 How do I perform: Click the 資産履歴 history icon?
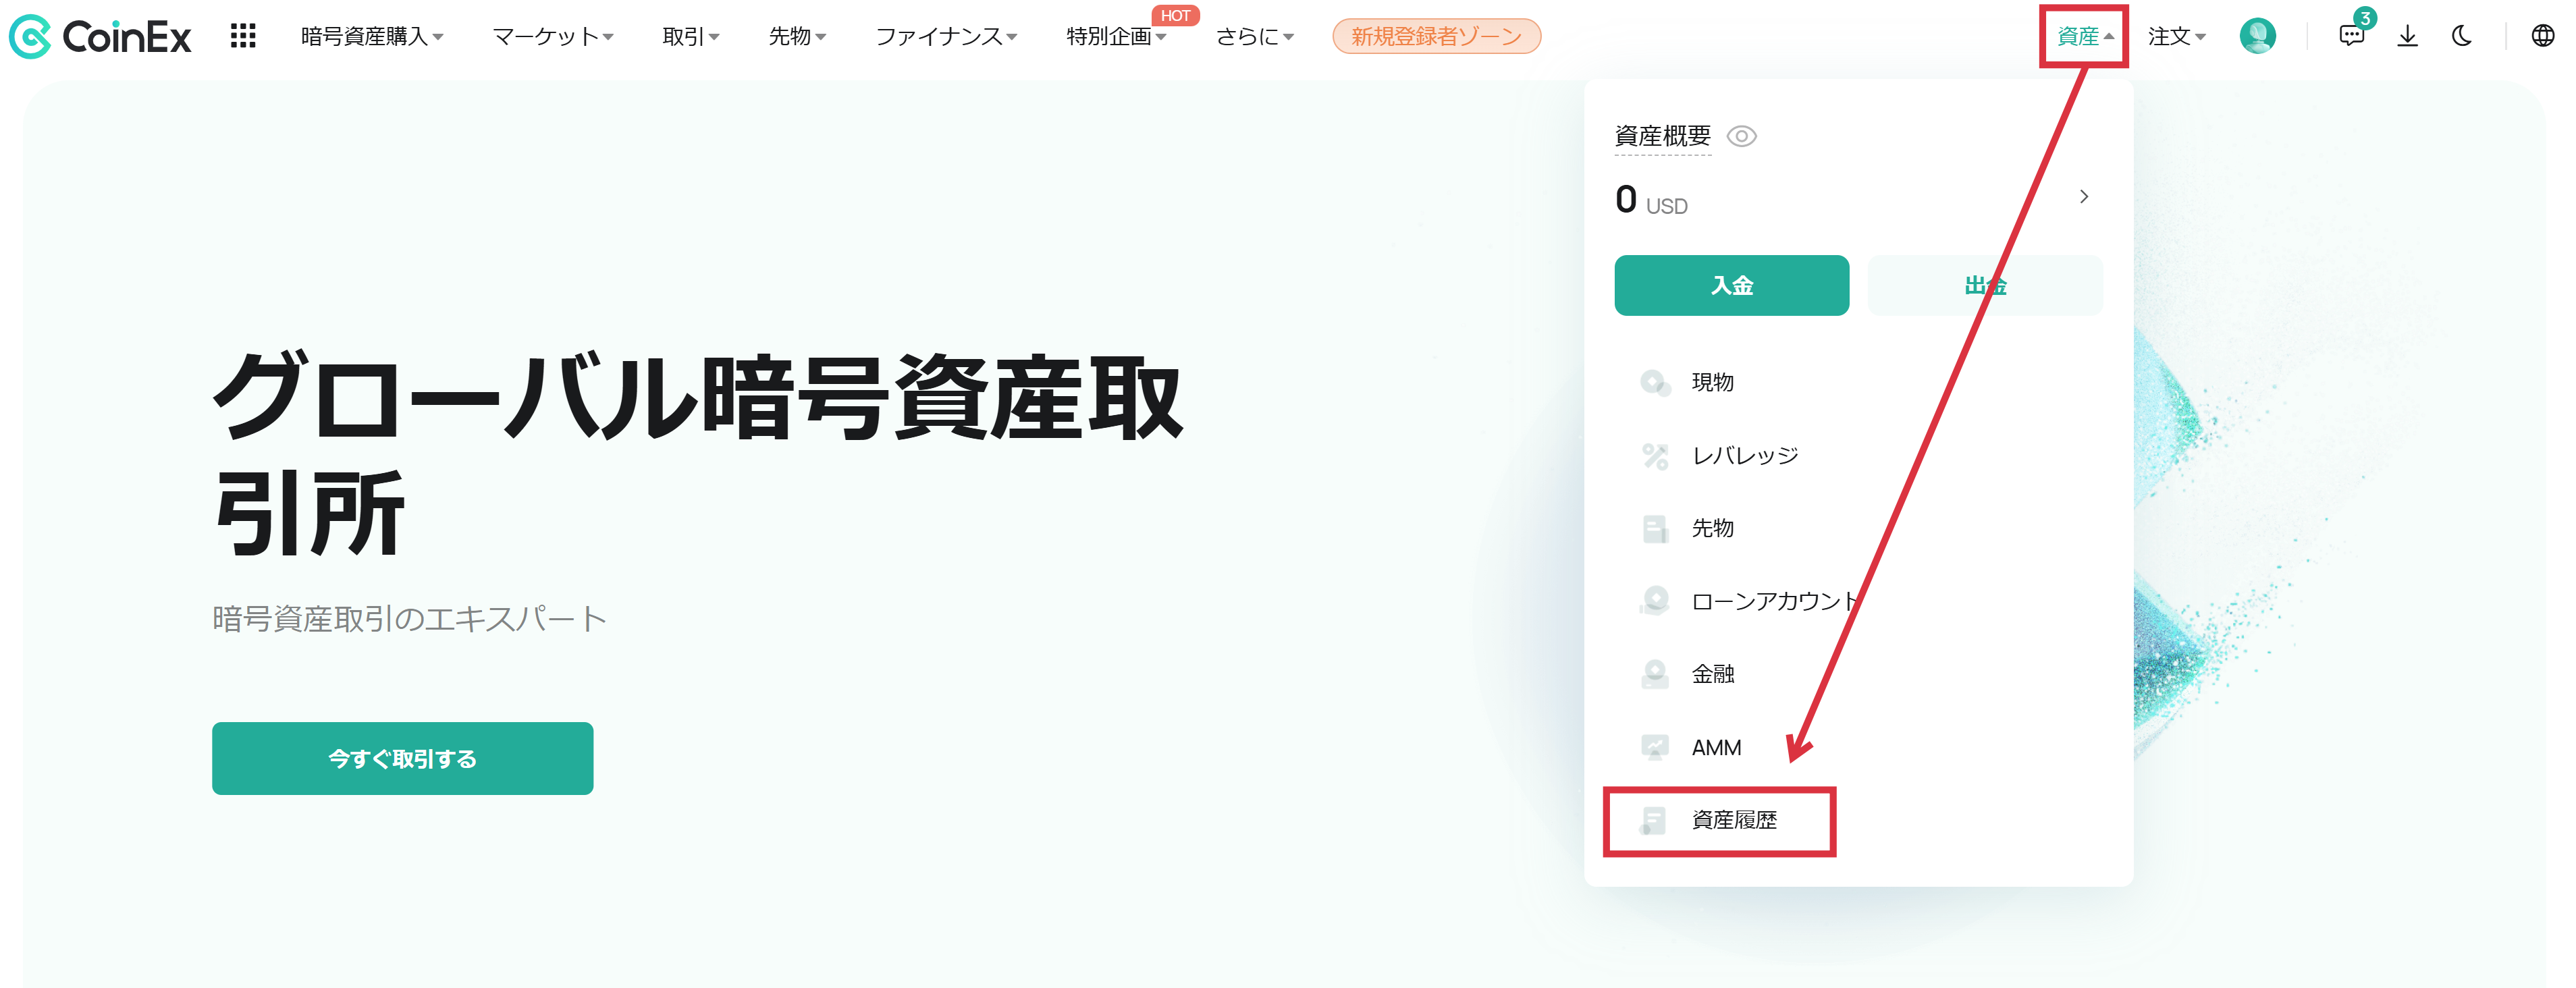click(1653, 820)
